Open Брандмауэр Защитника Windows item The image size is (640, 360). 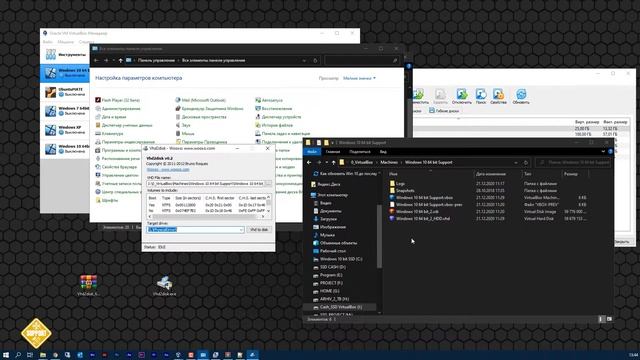click(x=209, y=109)
